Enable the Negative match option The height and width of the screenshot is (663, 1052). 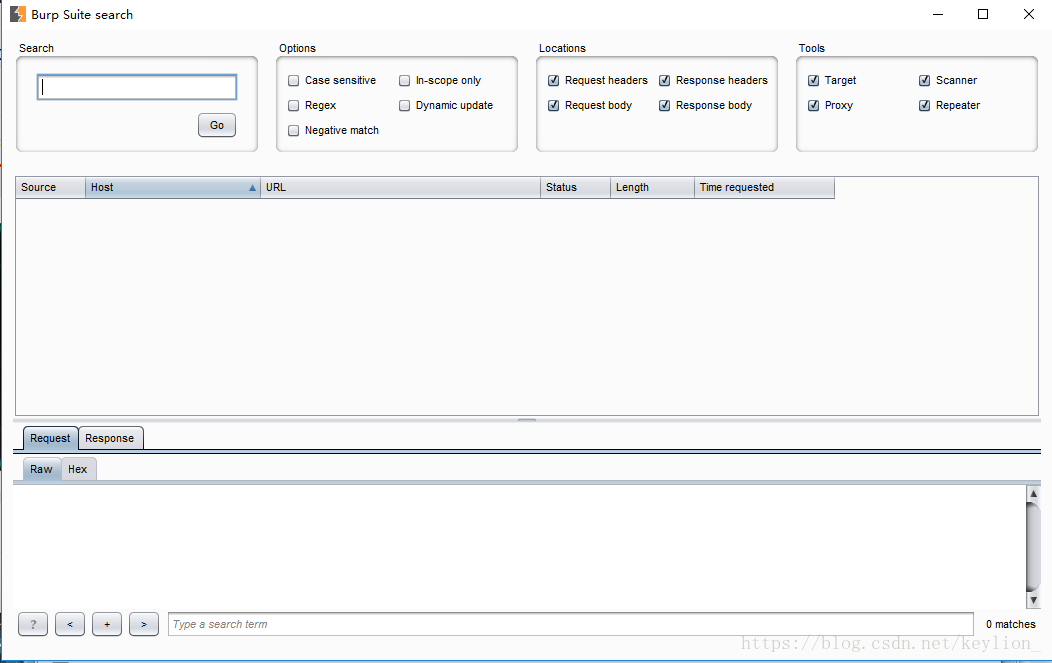(293, 130)
